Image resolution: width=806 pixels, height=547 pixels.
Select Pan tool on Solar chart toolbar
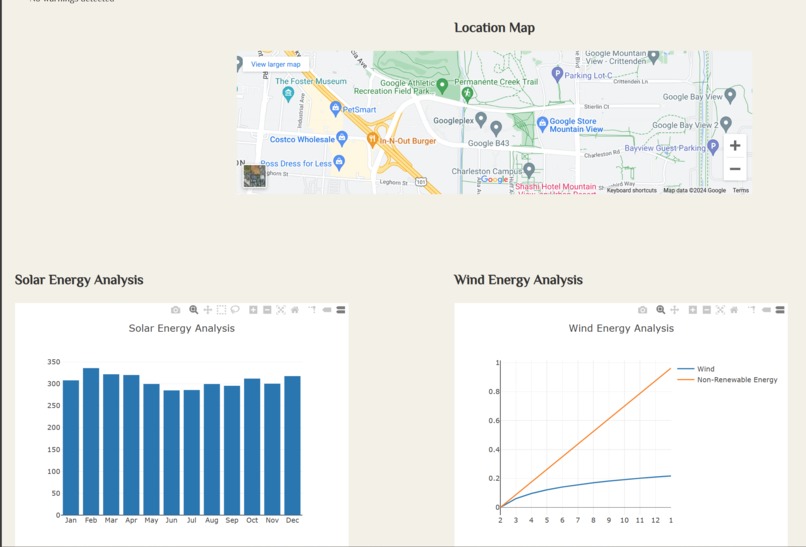(x=208, y=310)
